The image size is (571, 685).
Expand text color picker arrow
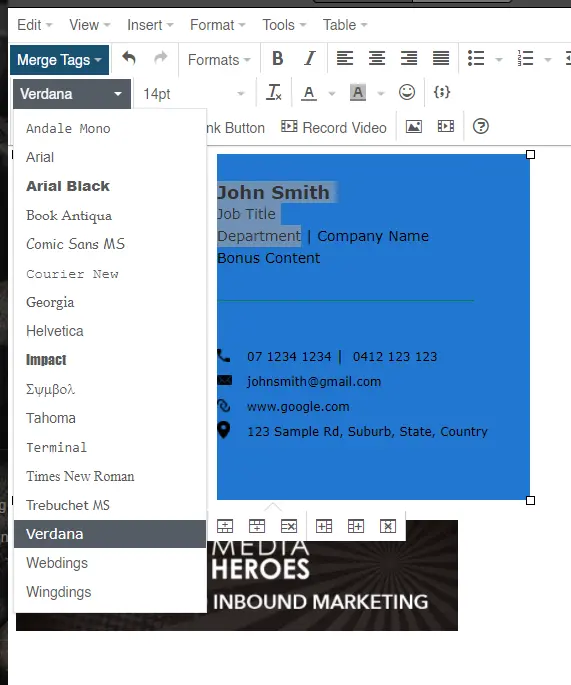click(332, 93)
